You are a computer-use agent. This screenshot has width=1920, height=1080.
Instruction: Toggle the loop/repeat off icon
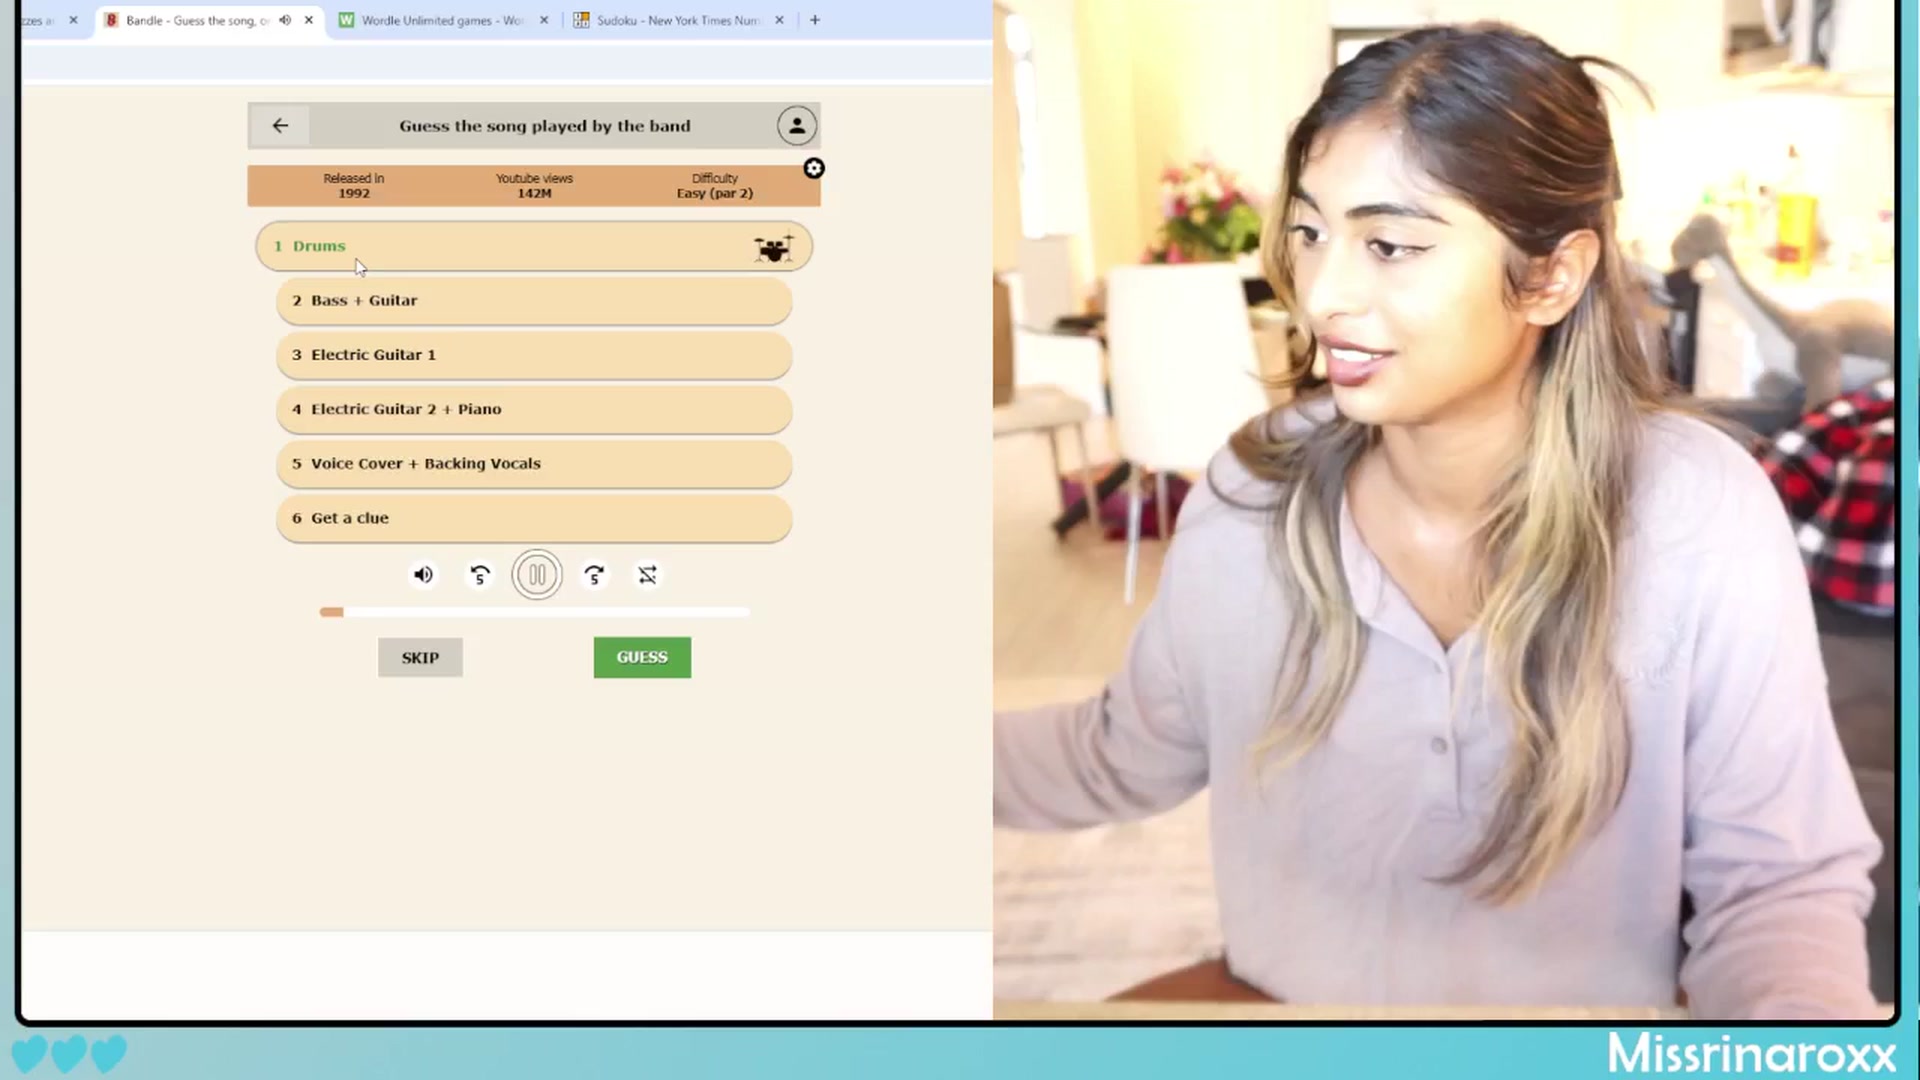(x=648, y=575)
